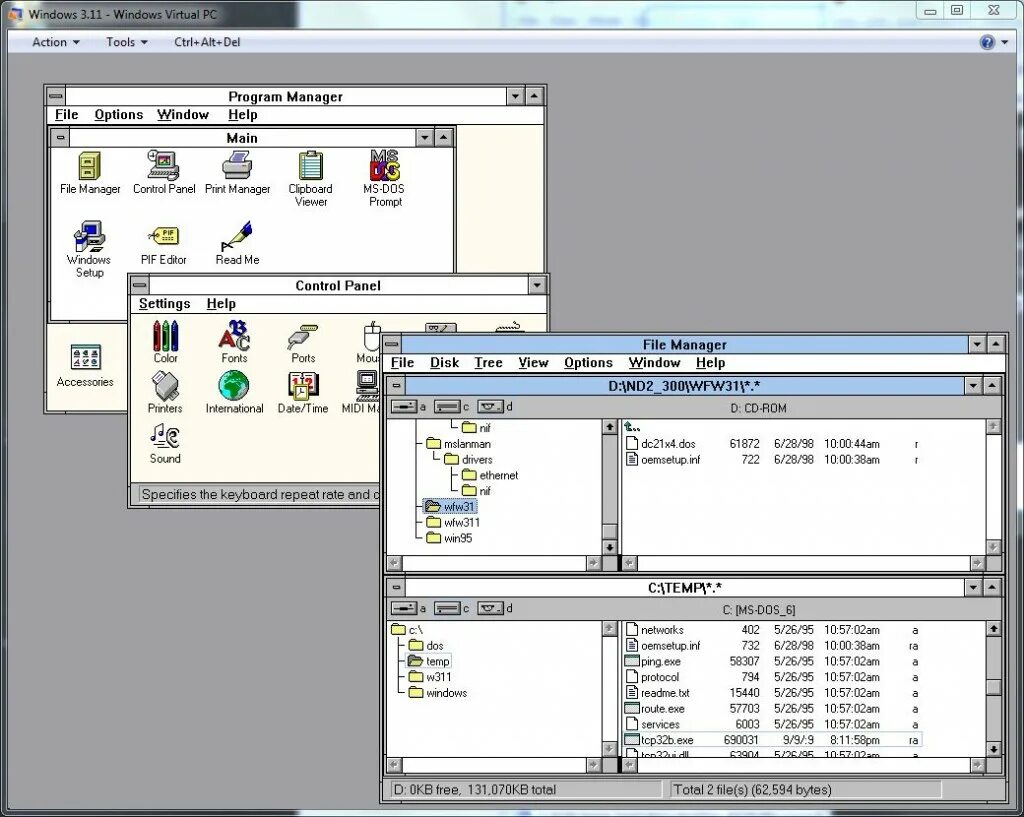Open Color settings in Control Panel
Image resolution: width=1024 pixels, height=817 pixels.
tap(165, 342)
